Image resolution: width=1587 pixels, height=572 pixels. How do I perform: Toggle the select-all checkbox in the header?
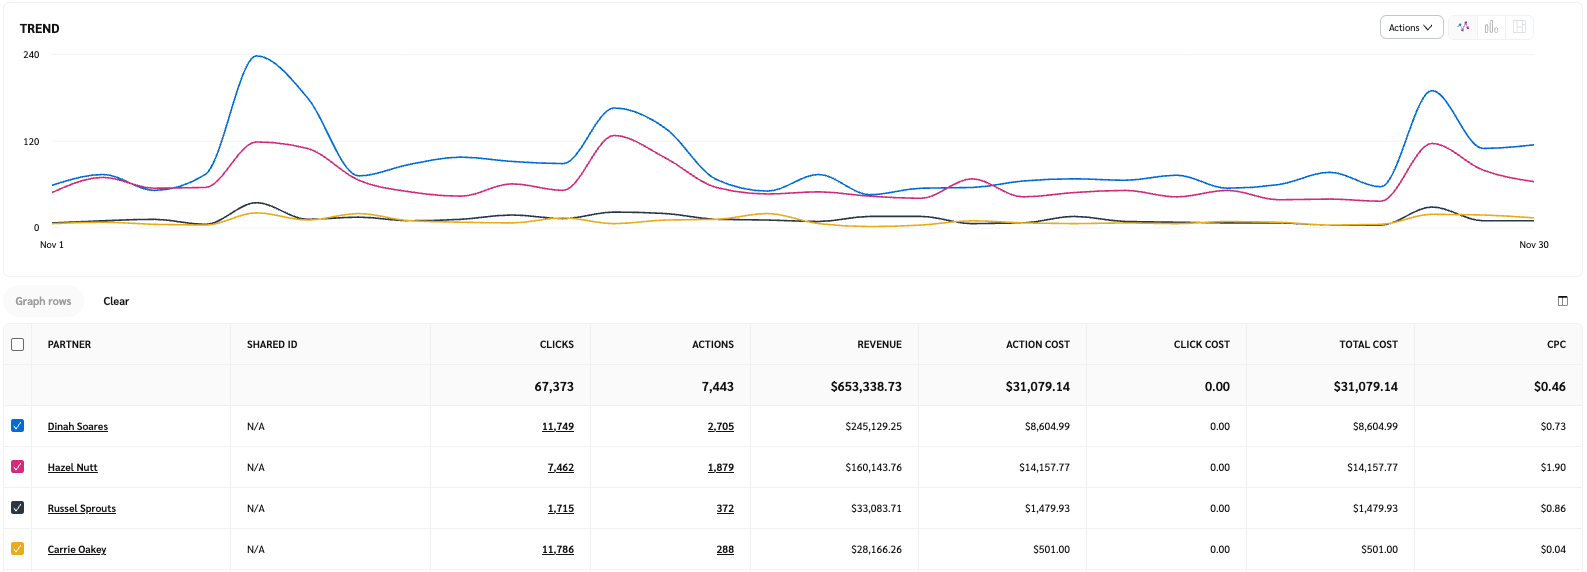(x=17, y=344)
